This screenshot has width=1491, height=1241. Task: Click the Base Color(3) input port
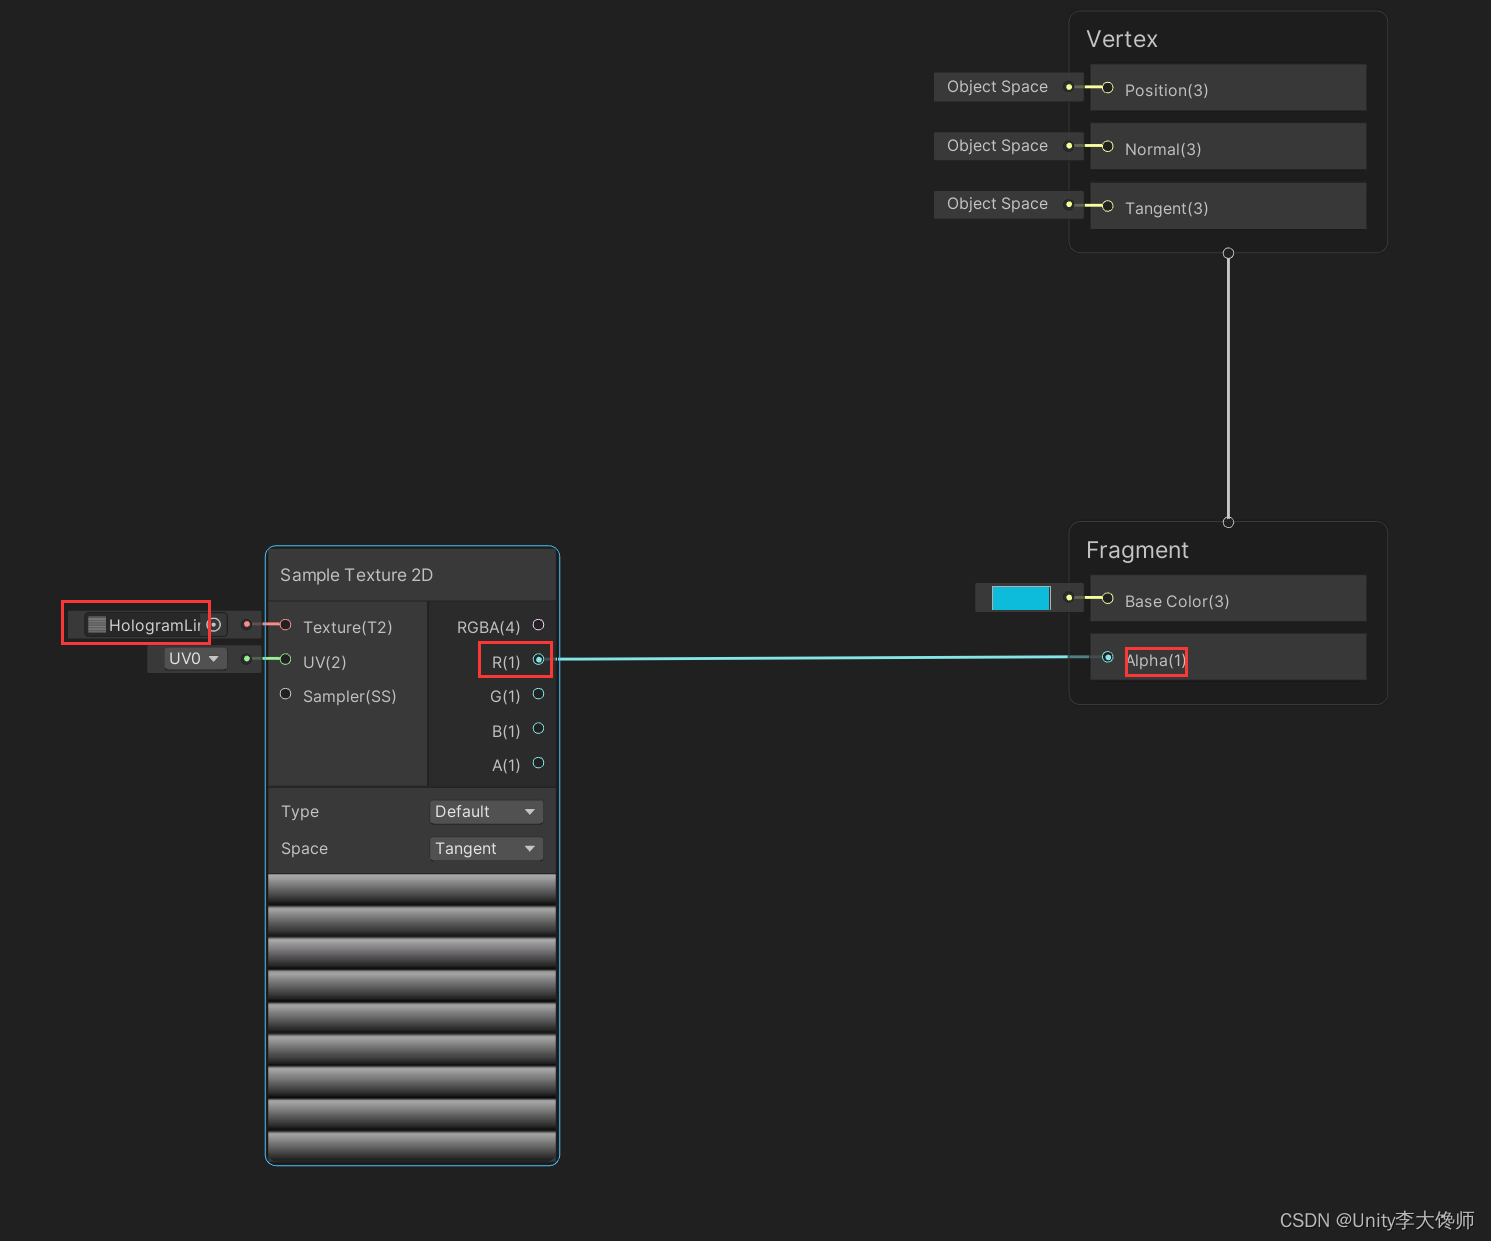[1107, 598]
